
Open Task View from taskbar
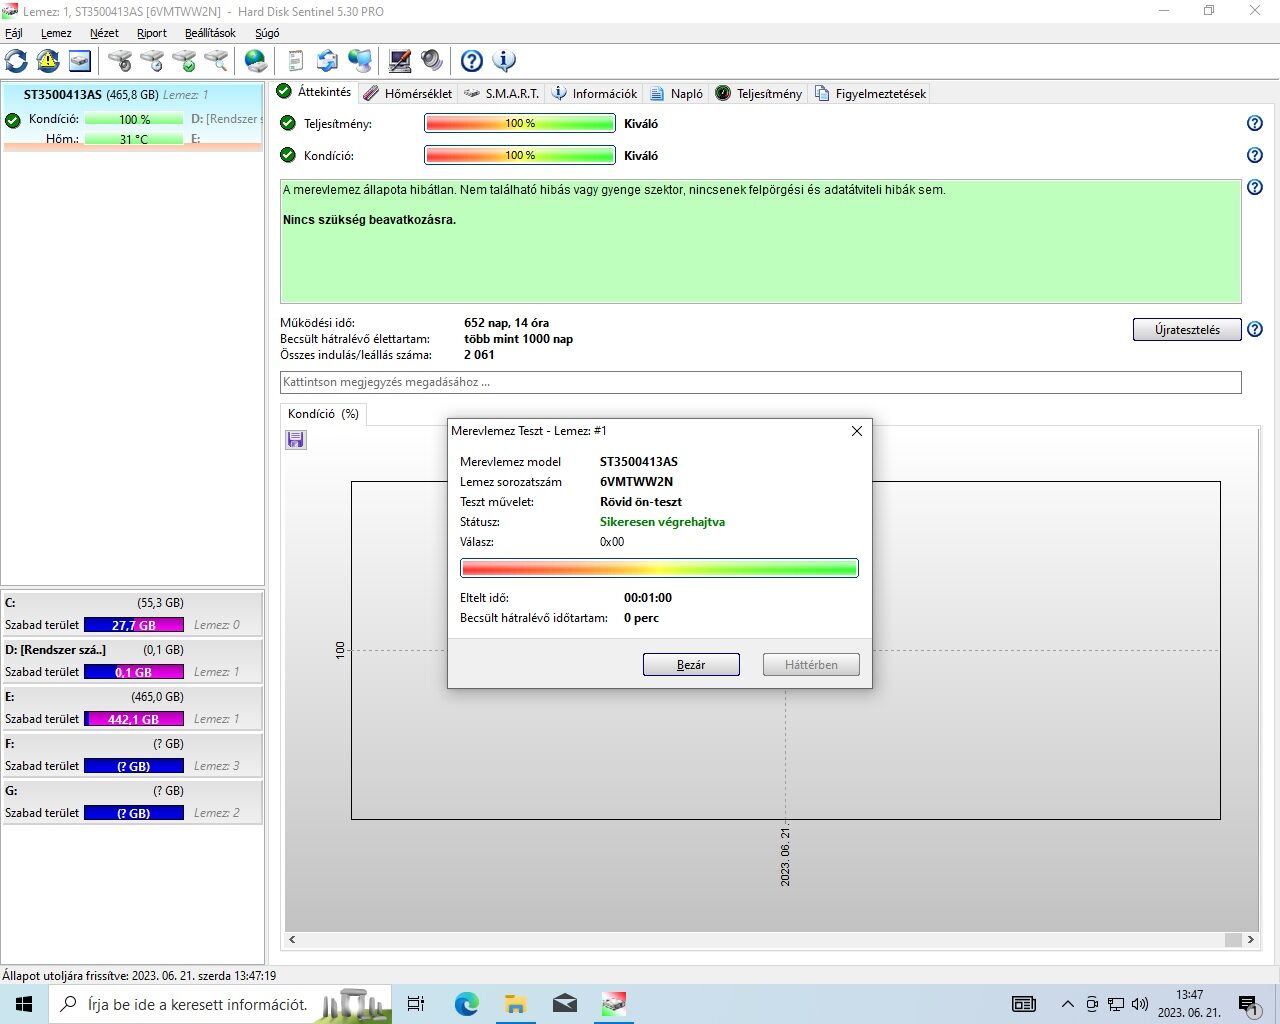(416, 1004)
